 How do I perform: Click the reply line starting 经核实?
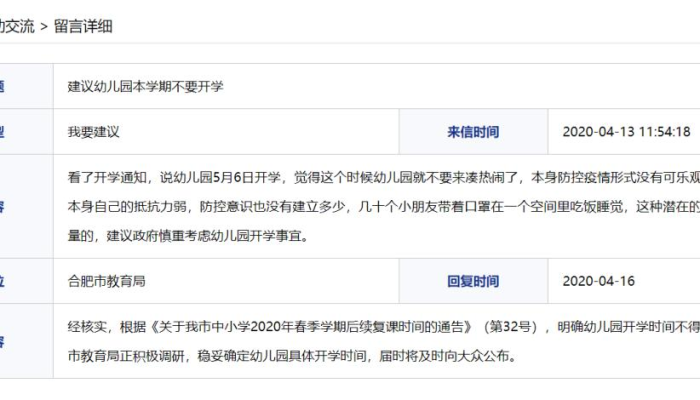383,327
